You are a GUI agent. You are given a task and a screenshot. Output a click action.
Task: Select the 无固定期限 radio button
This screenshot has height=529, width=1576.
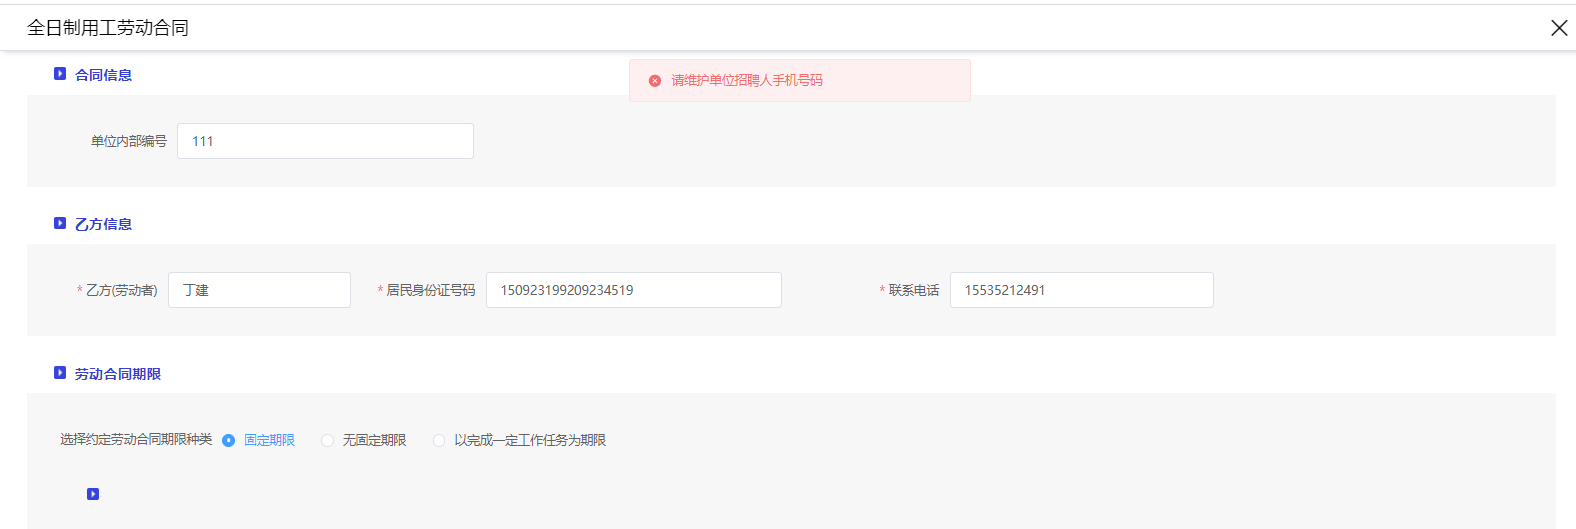coord(327,441)
